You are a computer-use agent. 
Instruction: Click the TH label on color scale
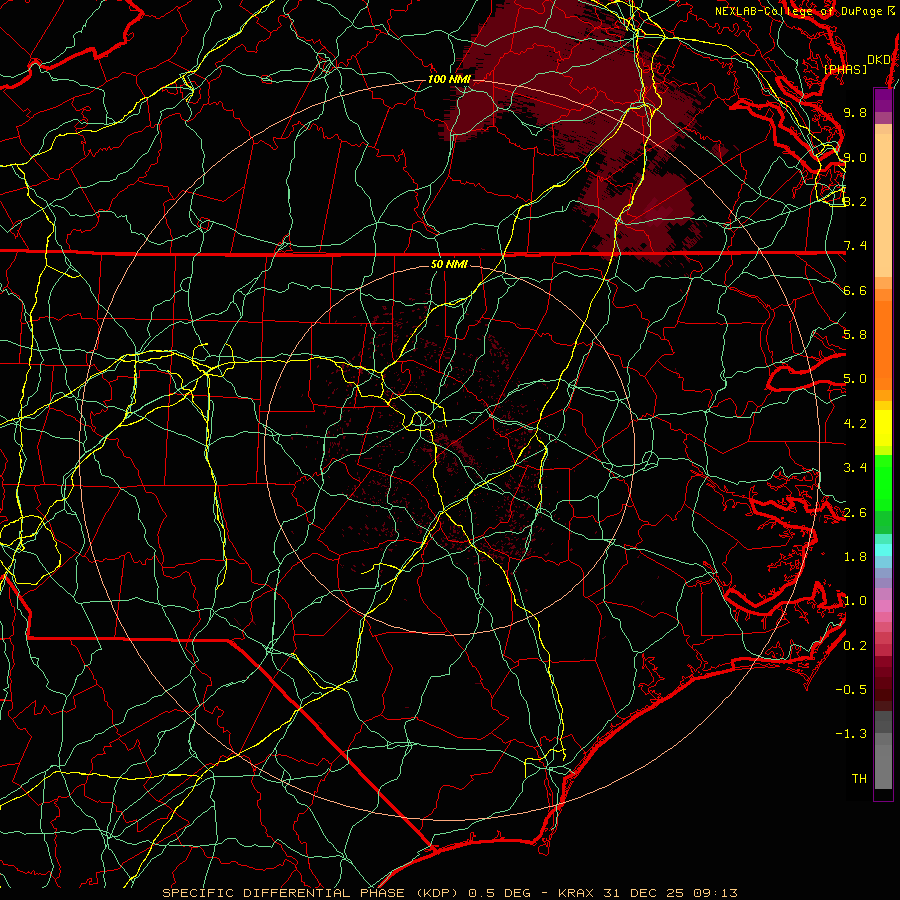click(859, 779)
